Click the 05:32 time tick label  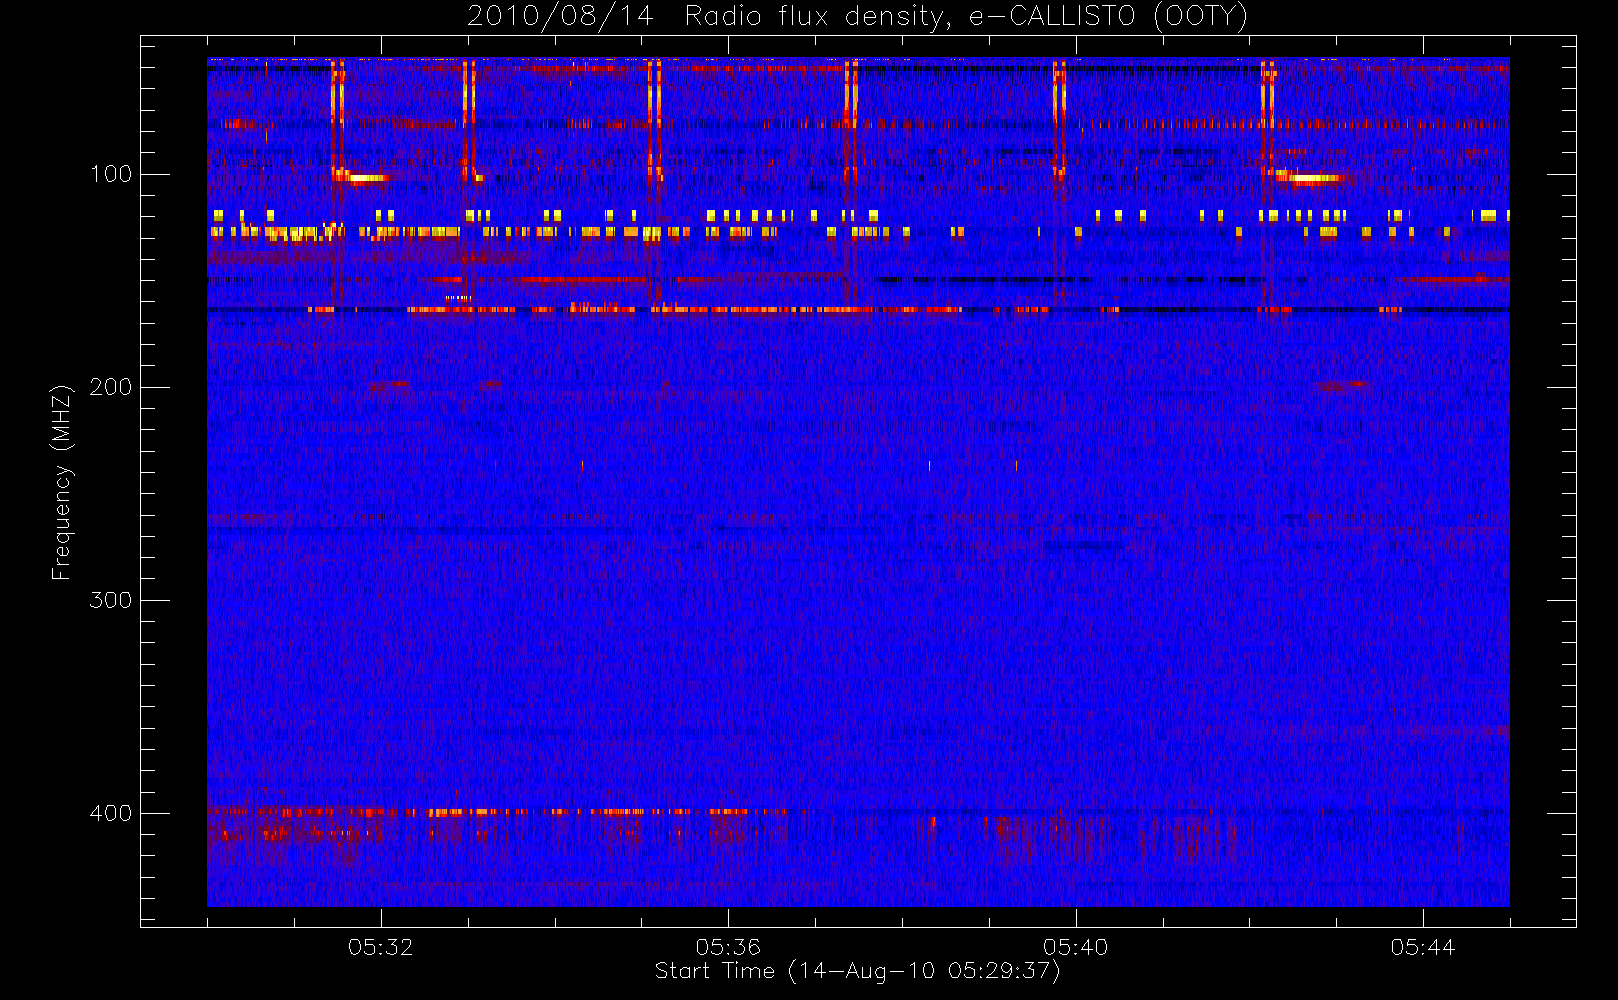(381, 947)
